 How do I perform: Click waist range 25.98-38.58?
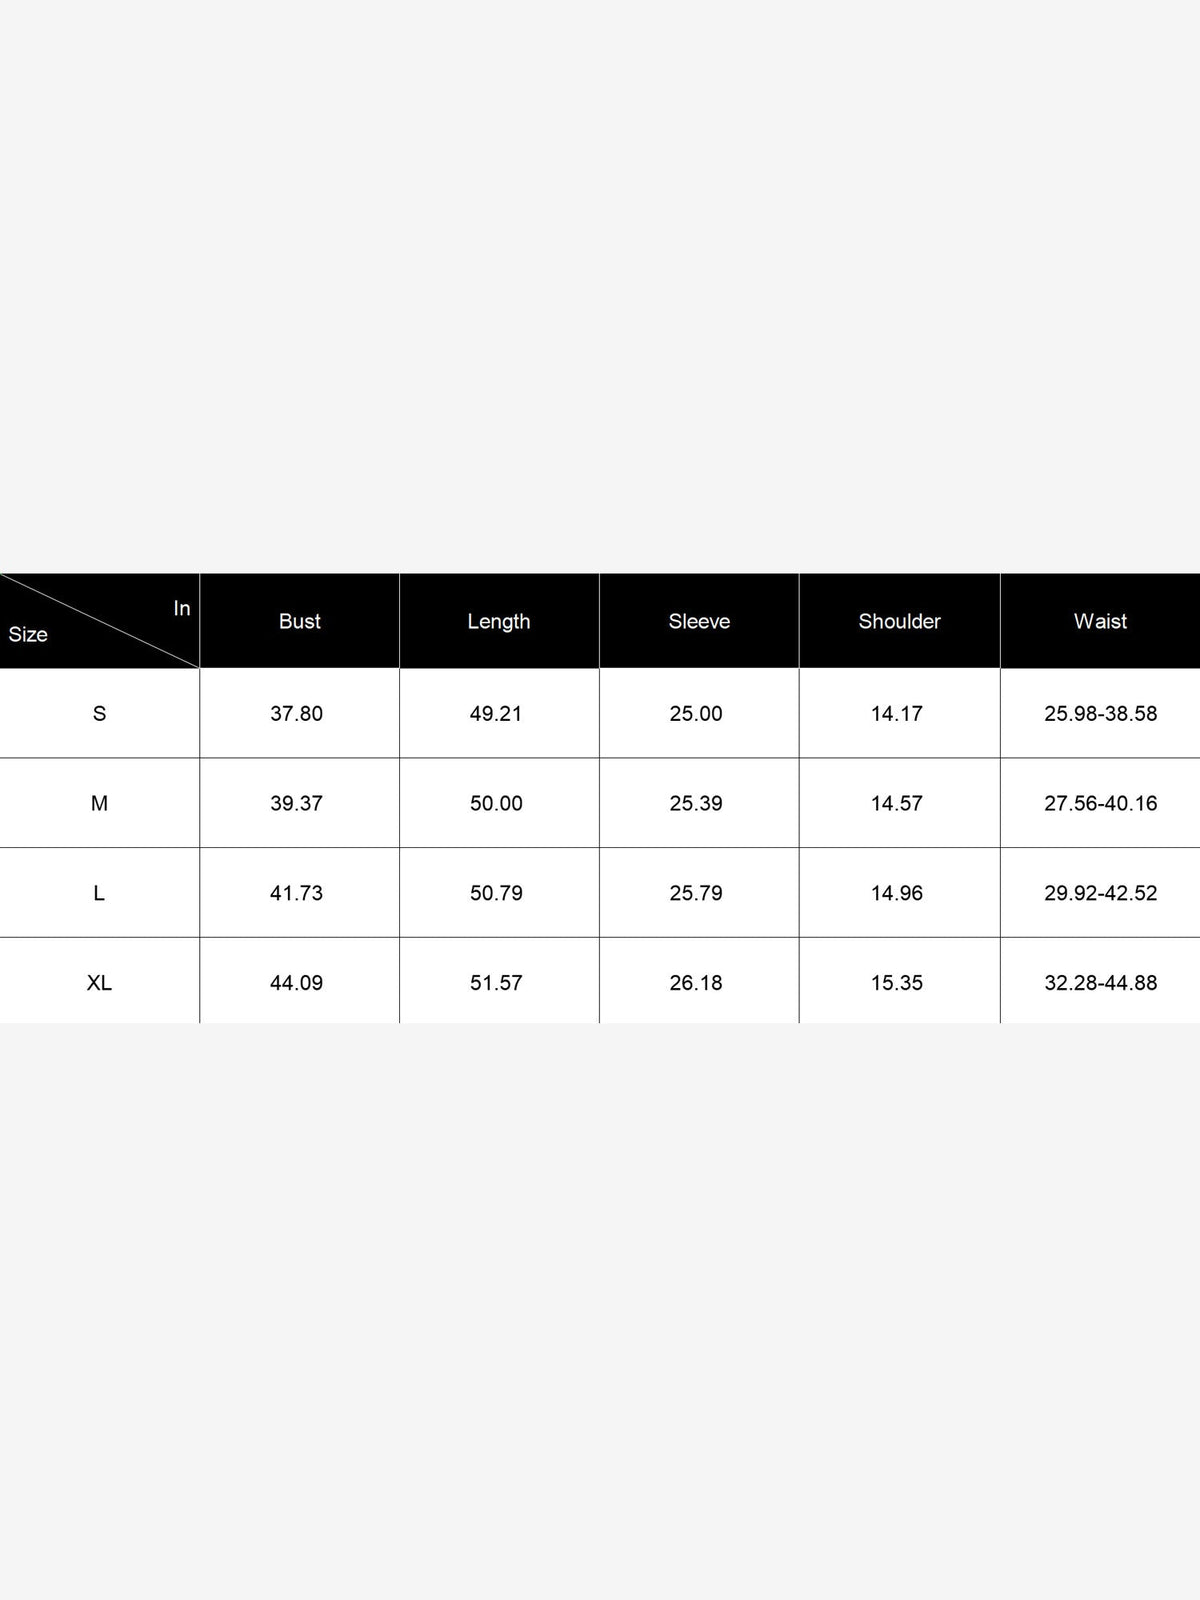1100,713
